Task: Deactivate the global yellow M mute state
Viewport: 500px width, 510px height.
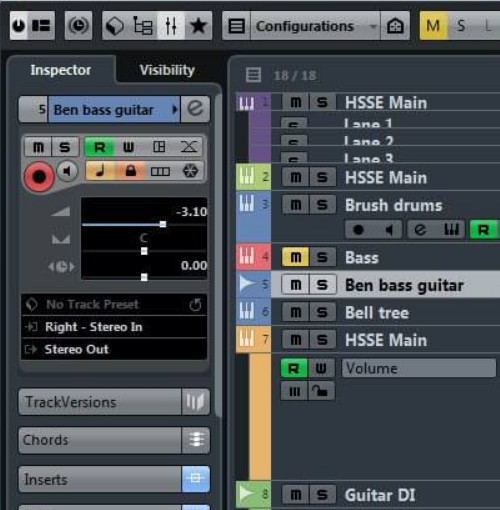Action: click(x=433, y=26)
